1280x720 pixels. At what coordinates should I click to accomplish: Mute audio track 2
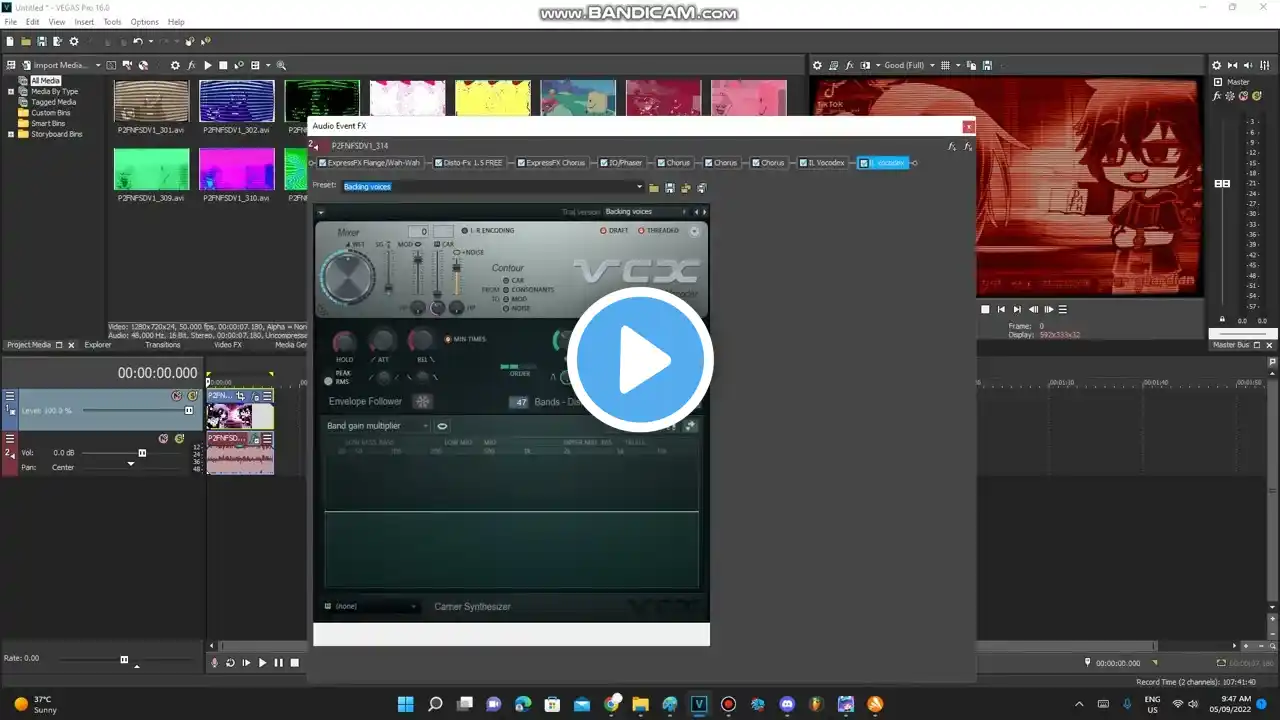tap(163, 438)
